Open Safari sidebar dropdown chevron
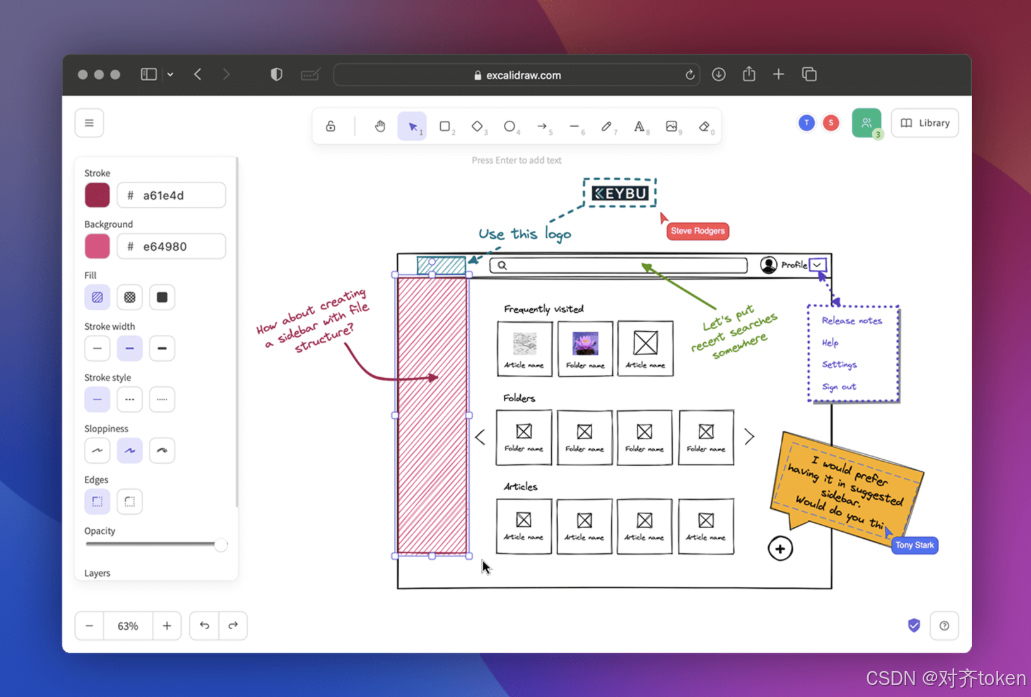This screenshot has width=1031, height=697. click(170, 75)
